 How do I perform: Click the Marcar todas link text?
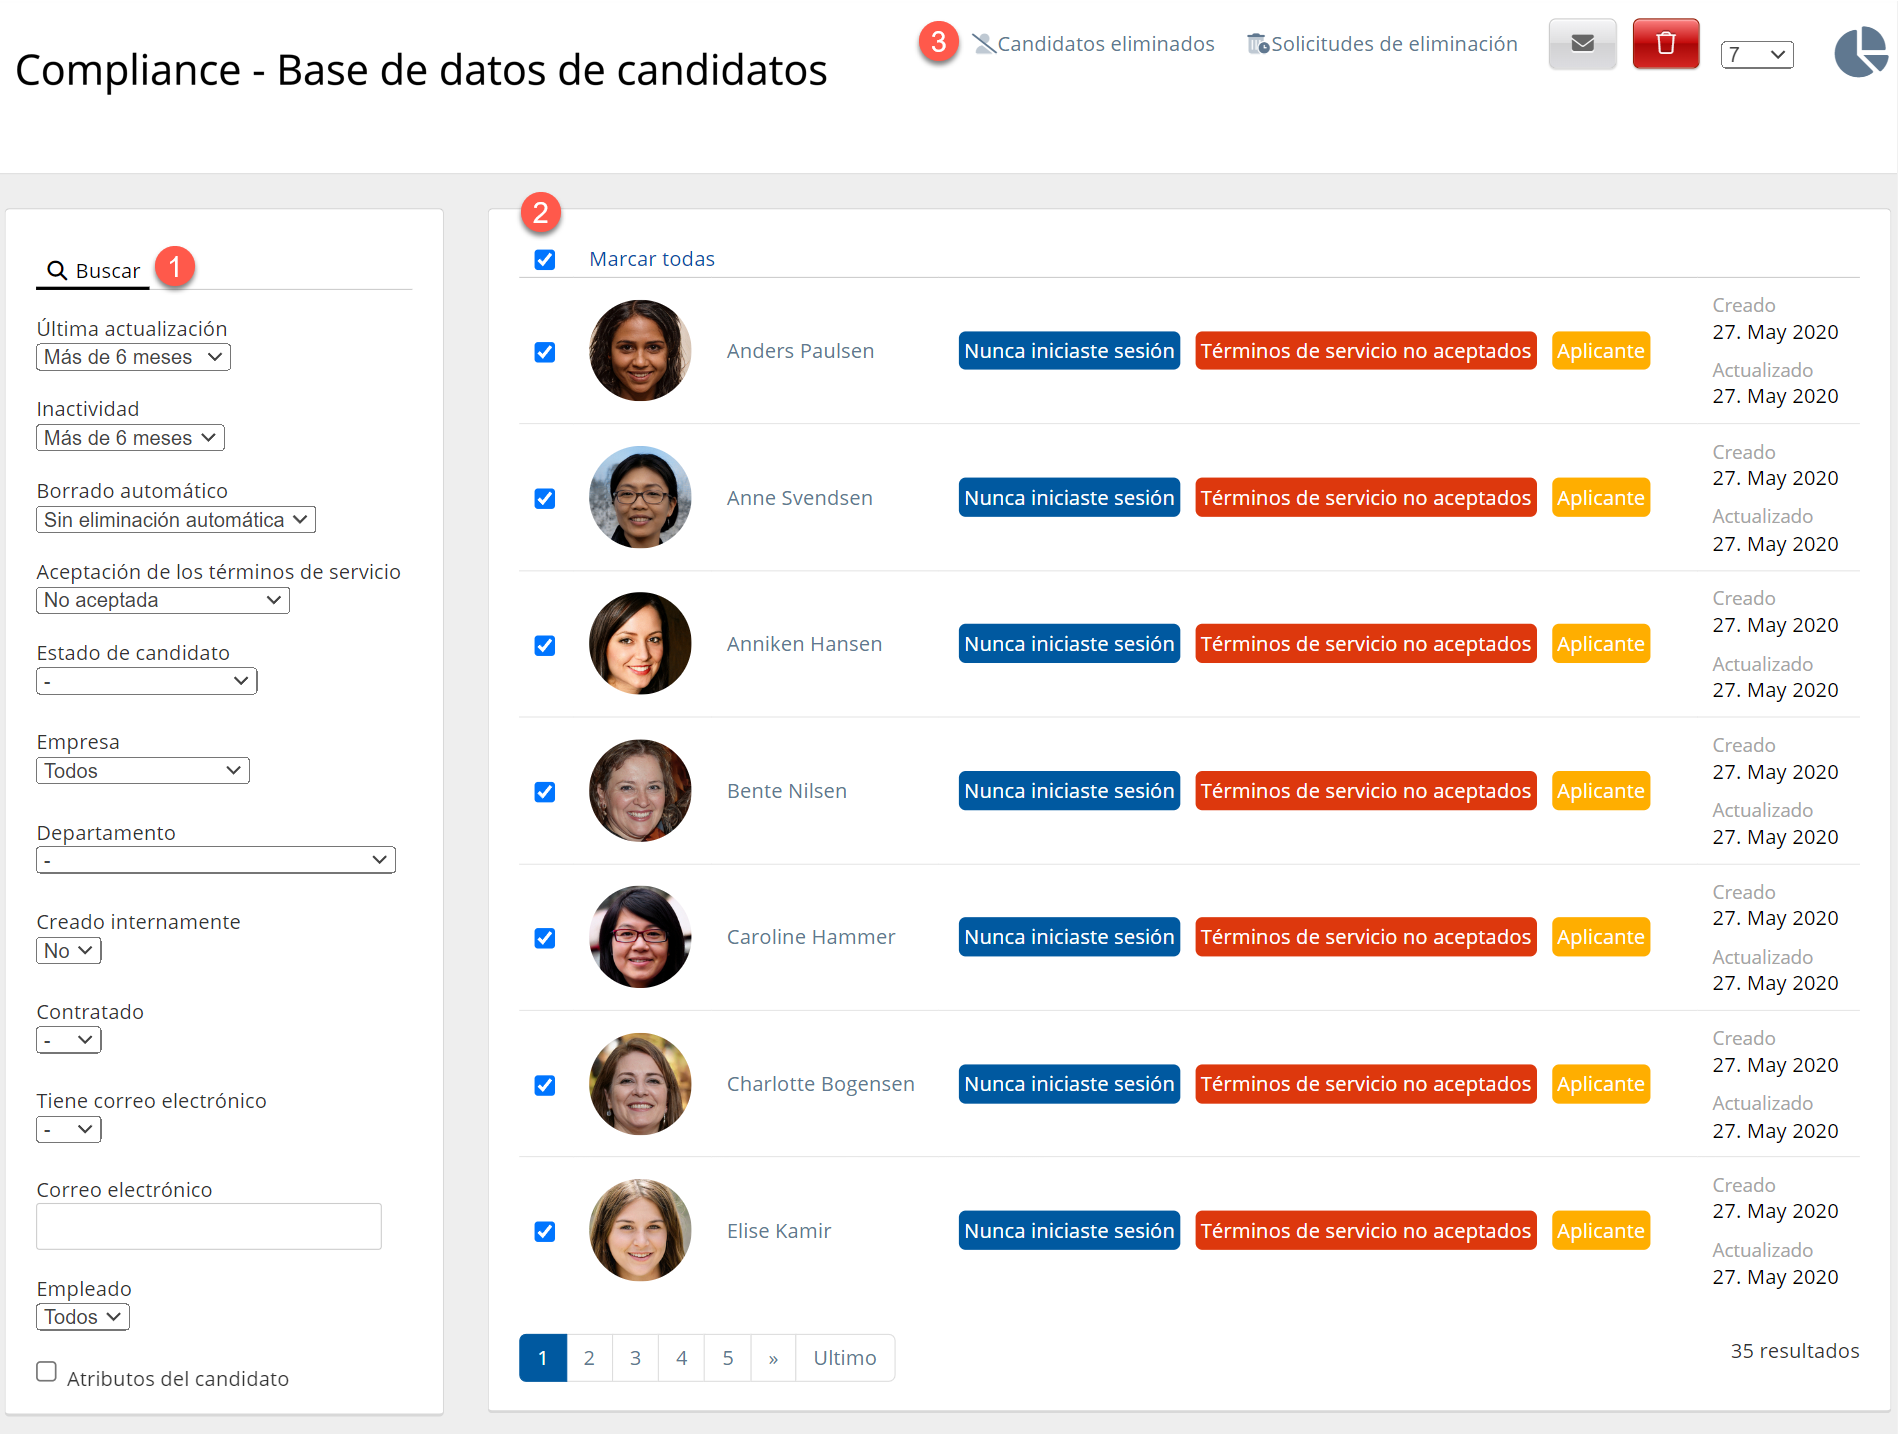652,259
